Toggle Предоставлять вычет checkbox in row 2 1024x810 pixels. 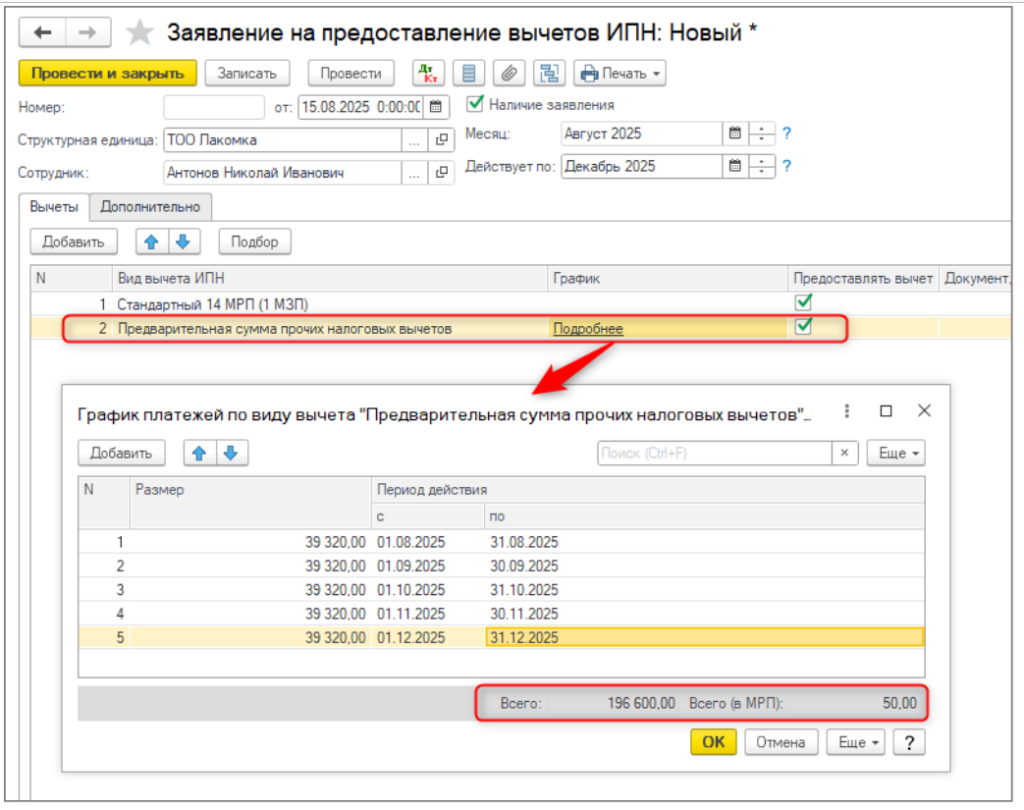click(x=802, y=327)
